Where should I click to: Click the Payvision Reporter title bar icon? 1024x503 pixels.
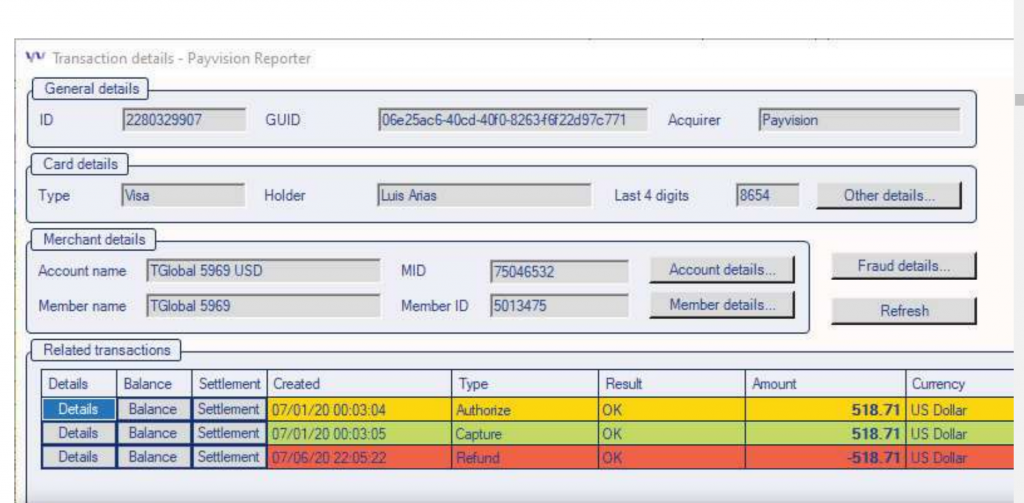point(34,58)
